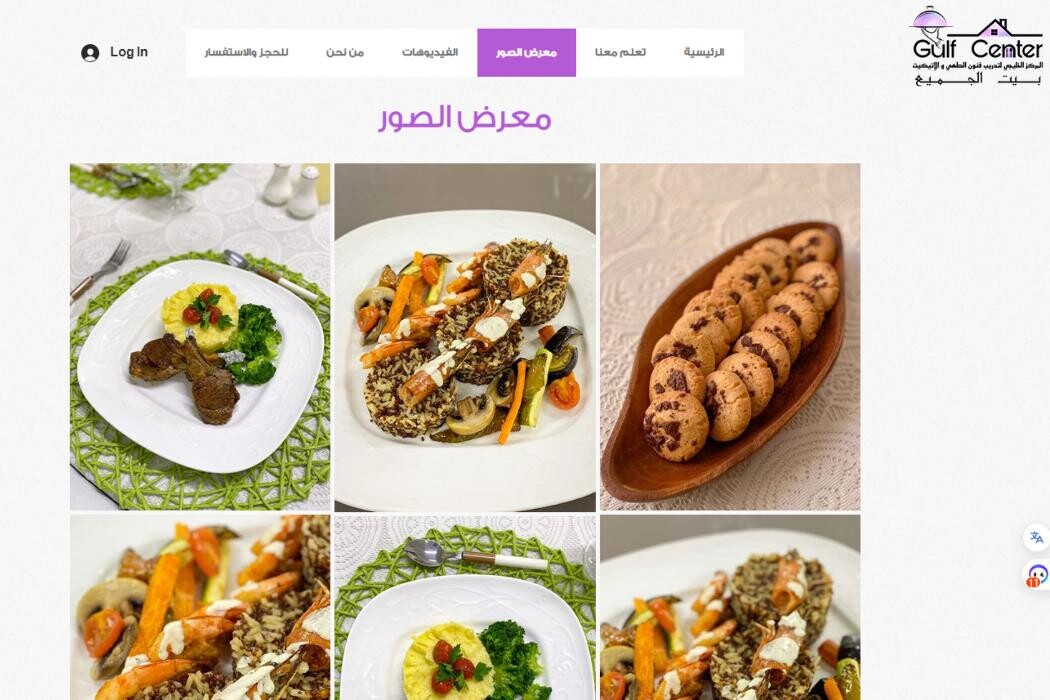Open the close-up shrimp and vegetables photo
The image size is (1050, 700).
[200, 608]
